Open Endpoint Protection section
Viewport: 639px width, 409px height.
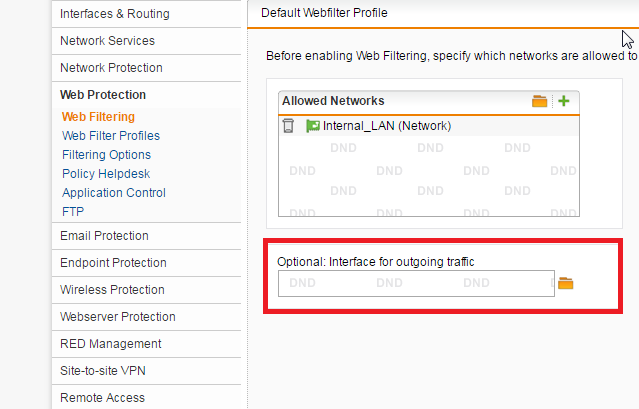(x=146, y=263)
